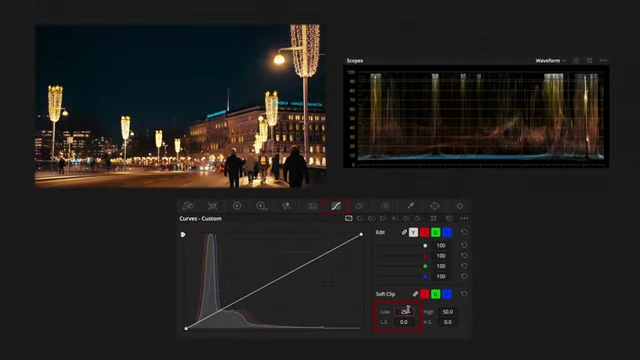This screenshot has width=640, height=360.
Task: Expand the Scopes panel to full view
Action: coord(589,60)
